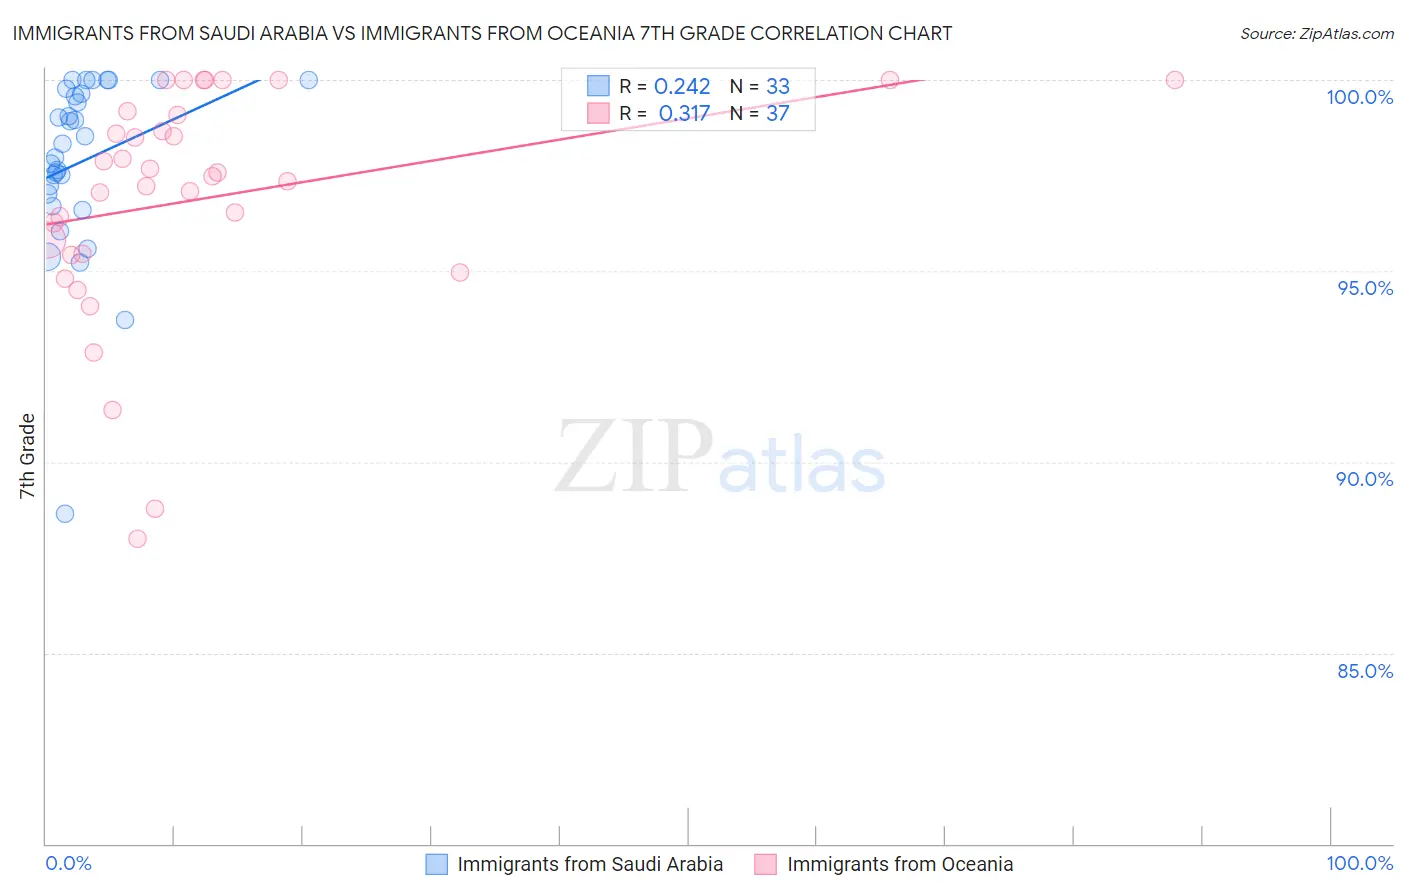
Task: Click the R = 0.242 correlation value
Action: (x=665, y=86)
